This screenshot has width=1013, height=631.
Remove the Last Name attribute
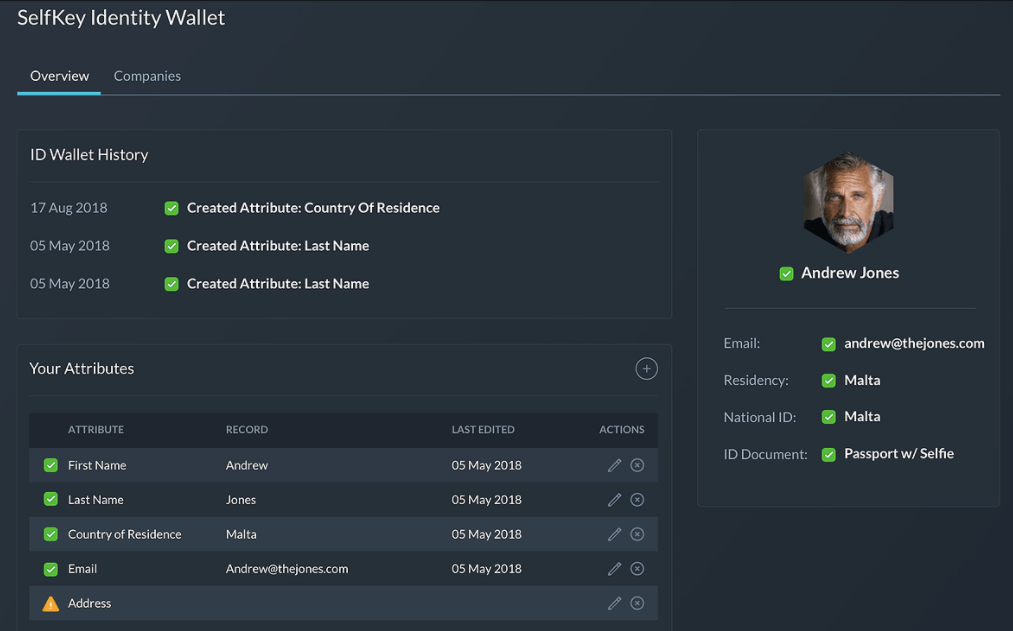[x=637, y=500]
